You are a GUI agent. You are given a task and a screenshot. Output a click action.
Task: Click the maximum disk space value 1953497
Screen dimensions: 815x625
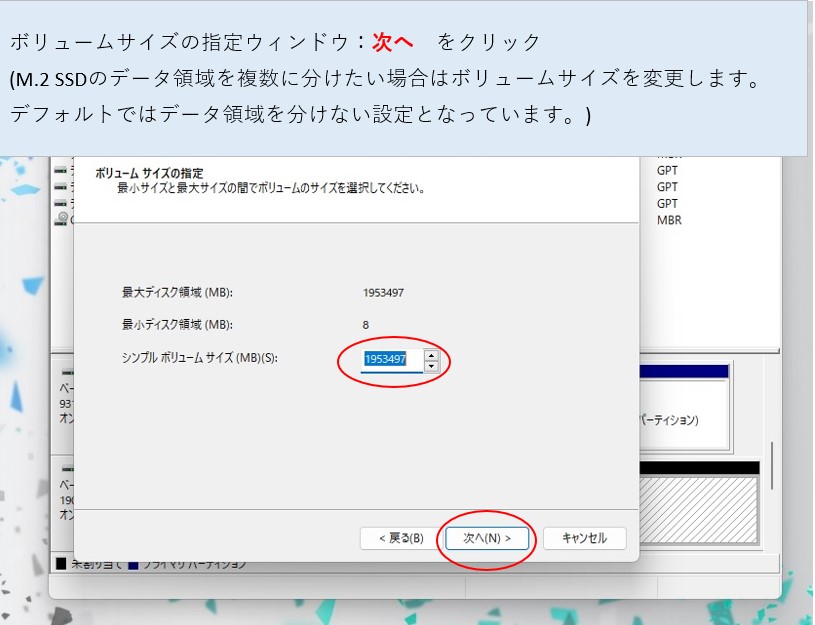tap(384, 293)
